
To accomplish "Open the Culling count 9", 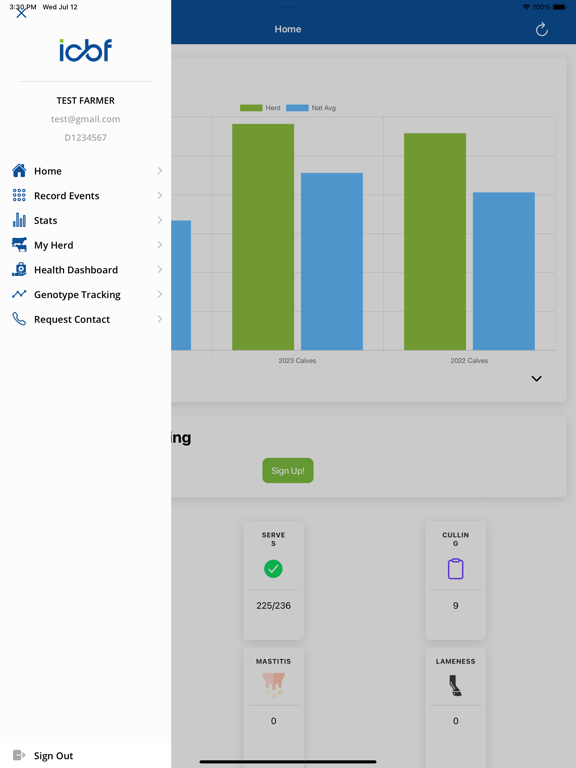I will pyautogui.click(x=456, y=605).
